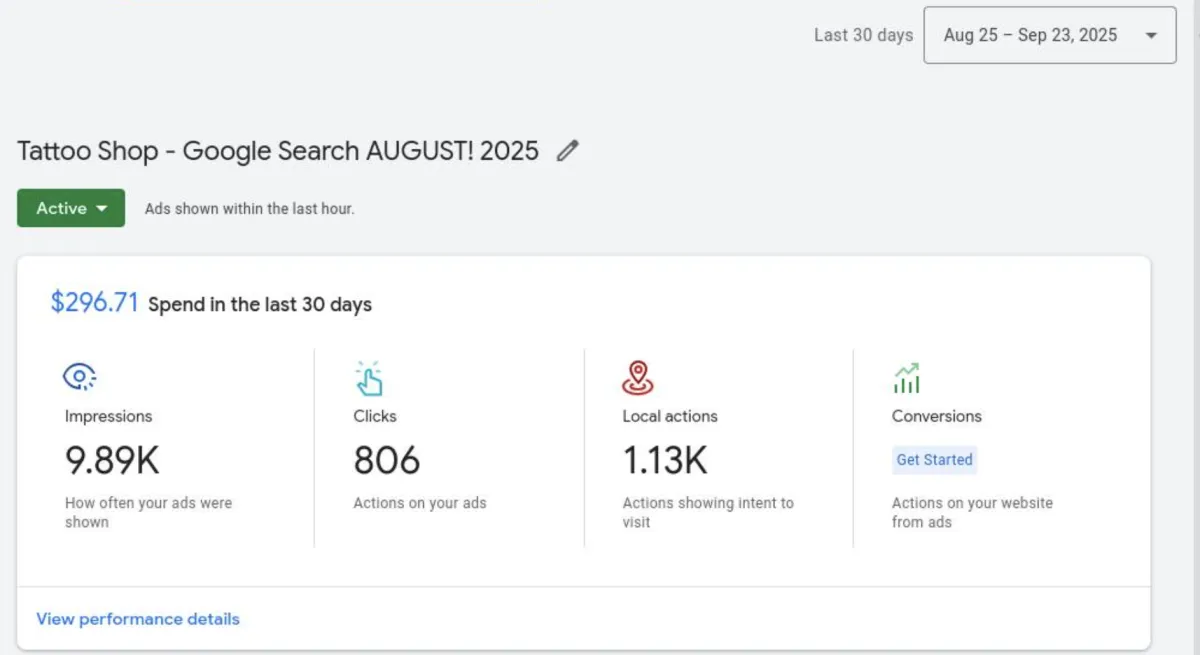Open the Active campaign status dropdown
The width and height of the screenshot is (1200, 655).
(71, 208)
